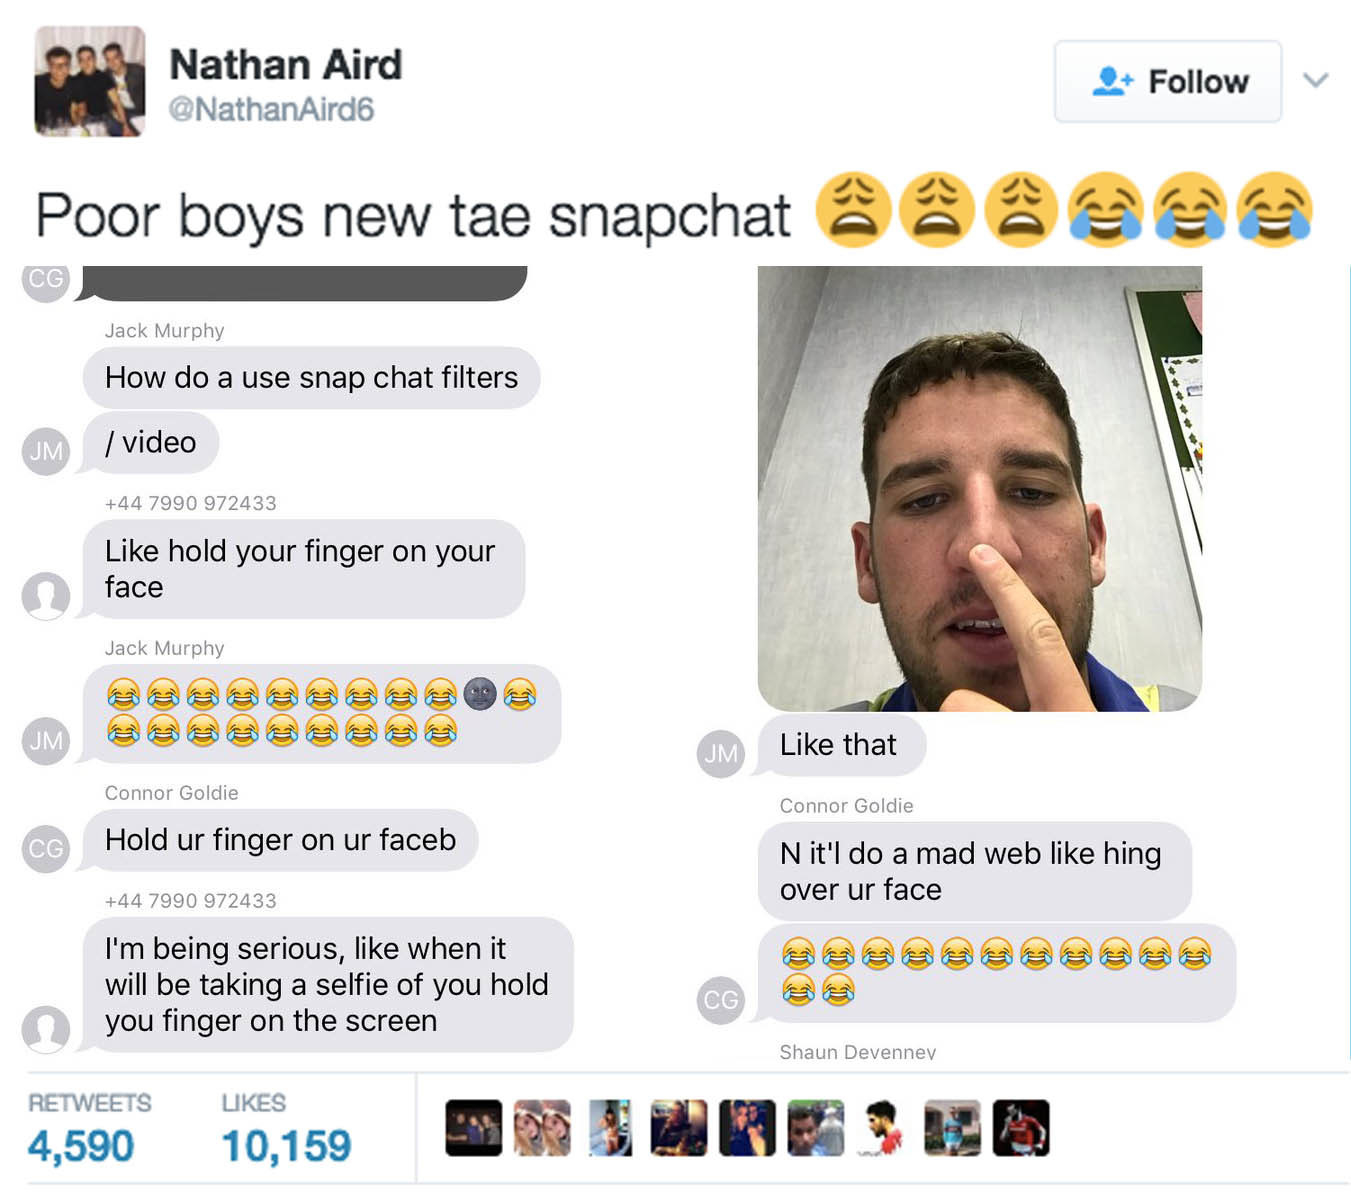The image size is (1351, 1200).
Task: Select 'How do a use snap chat filters' message
Action: 311,378
